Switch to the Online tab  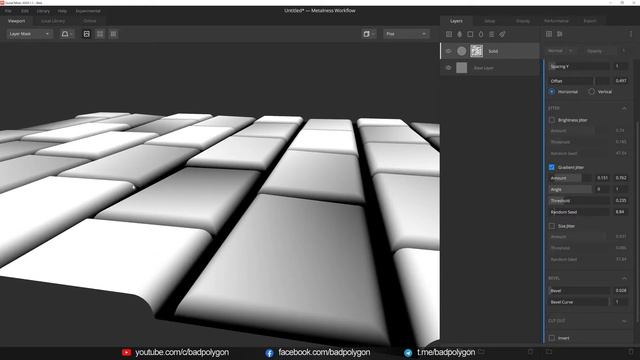click(x=90, y=21)
